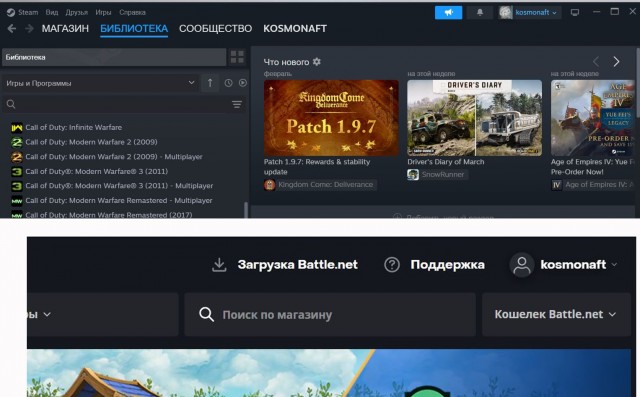
Task: Toggle the ready-to-play filter icon
Action: (x=243, y=83)
